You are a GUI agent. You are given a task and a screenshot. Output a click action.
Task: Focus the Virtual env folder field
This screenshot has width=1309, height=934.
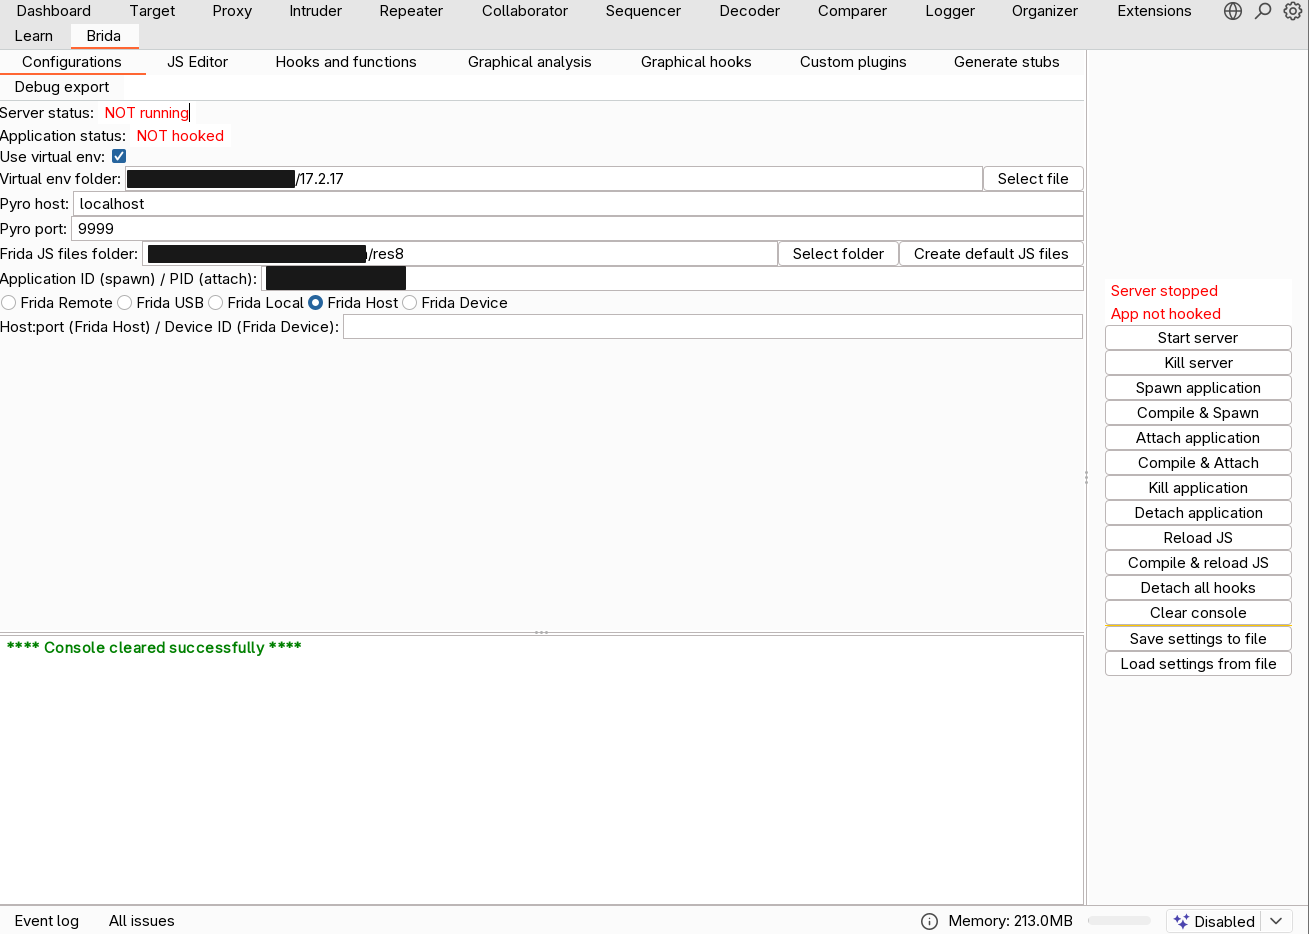553,179
